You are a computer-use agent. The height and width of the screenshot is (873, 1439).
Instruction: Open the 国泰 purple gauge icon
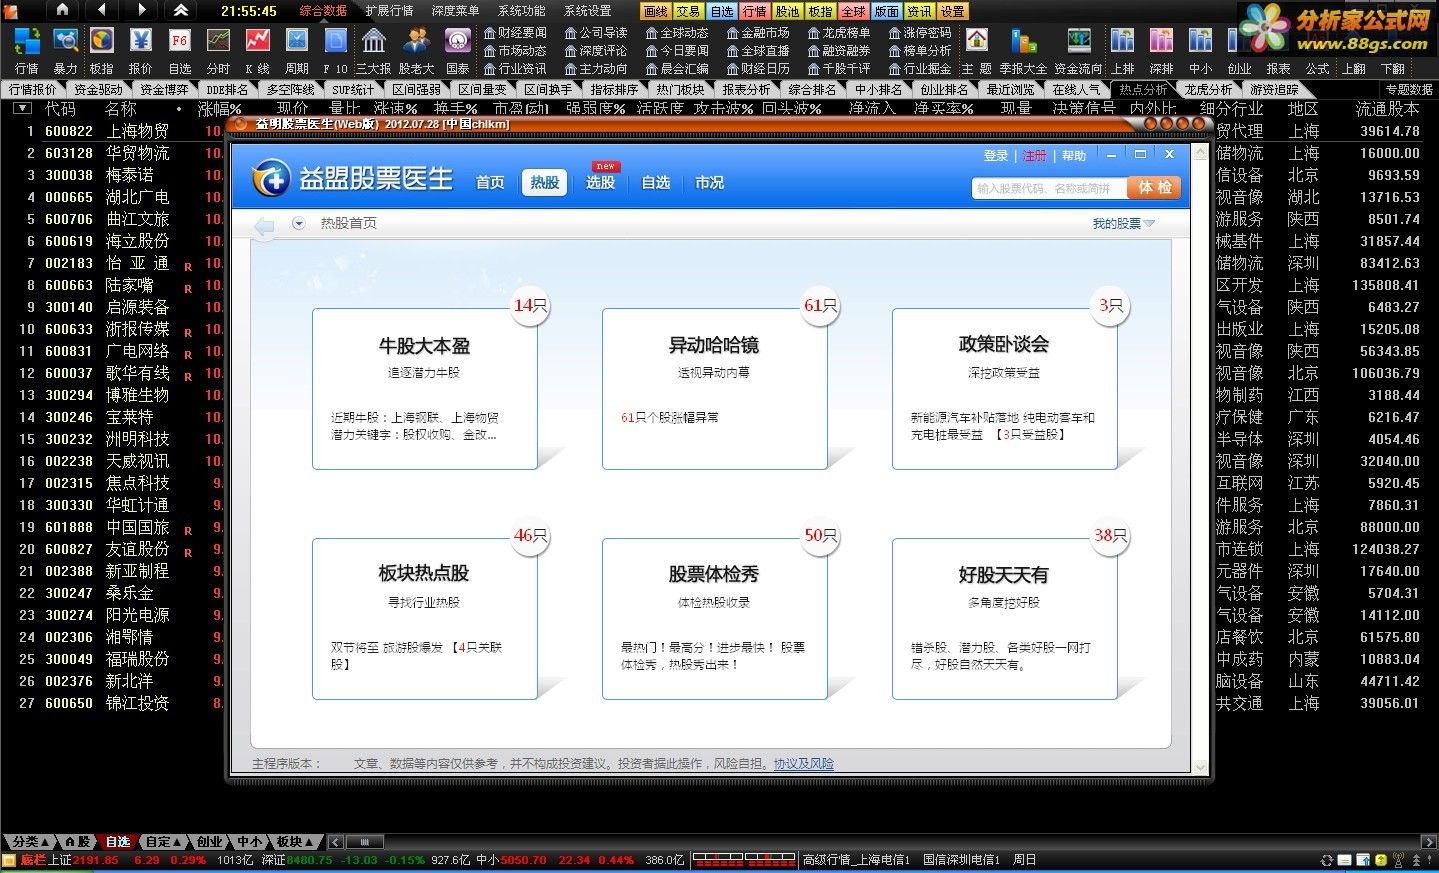pyautogui.click(x=457, y=41)
